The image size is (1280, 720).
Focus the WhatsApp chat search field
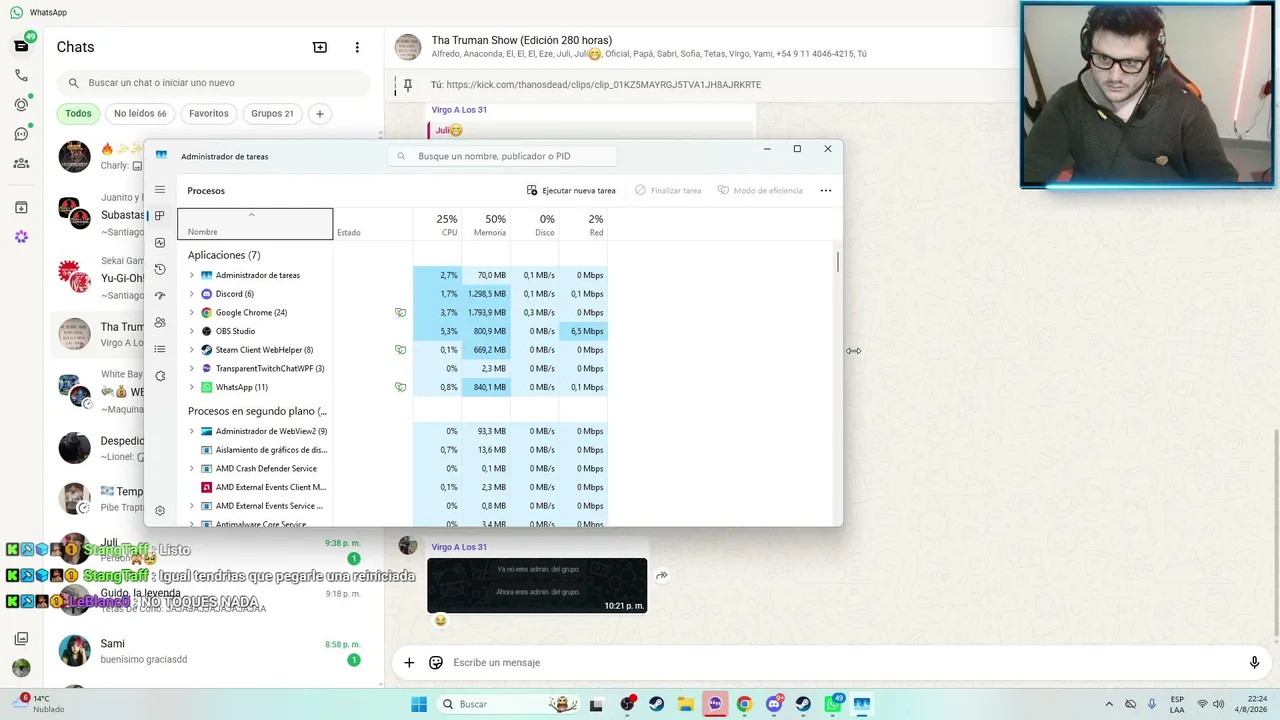pyautogui.click(x=214, y=83)
